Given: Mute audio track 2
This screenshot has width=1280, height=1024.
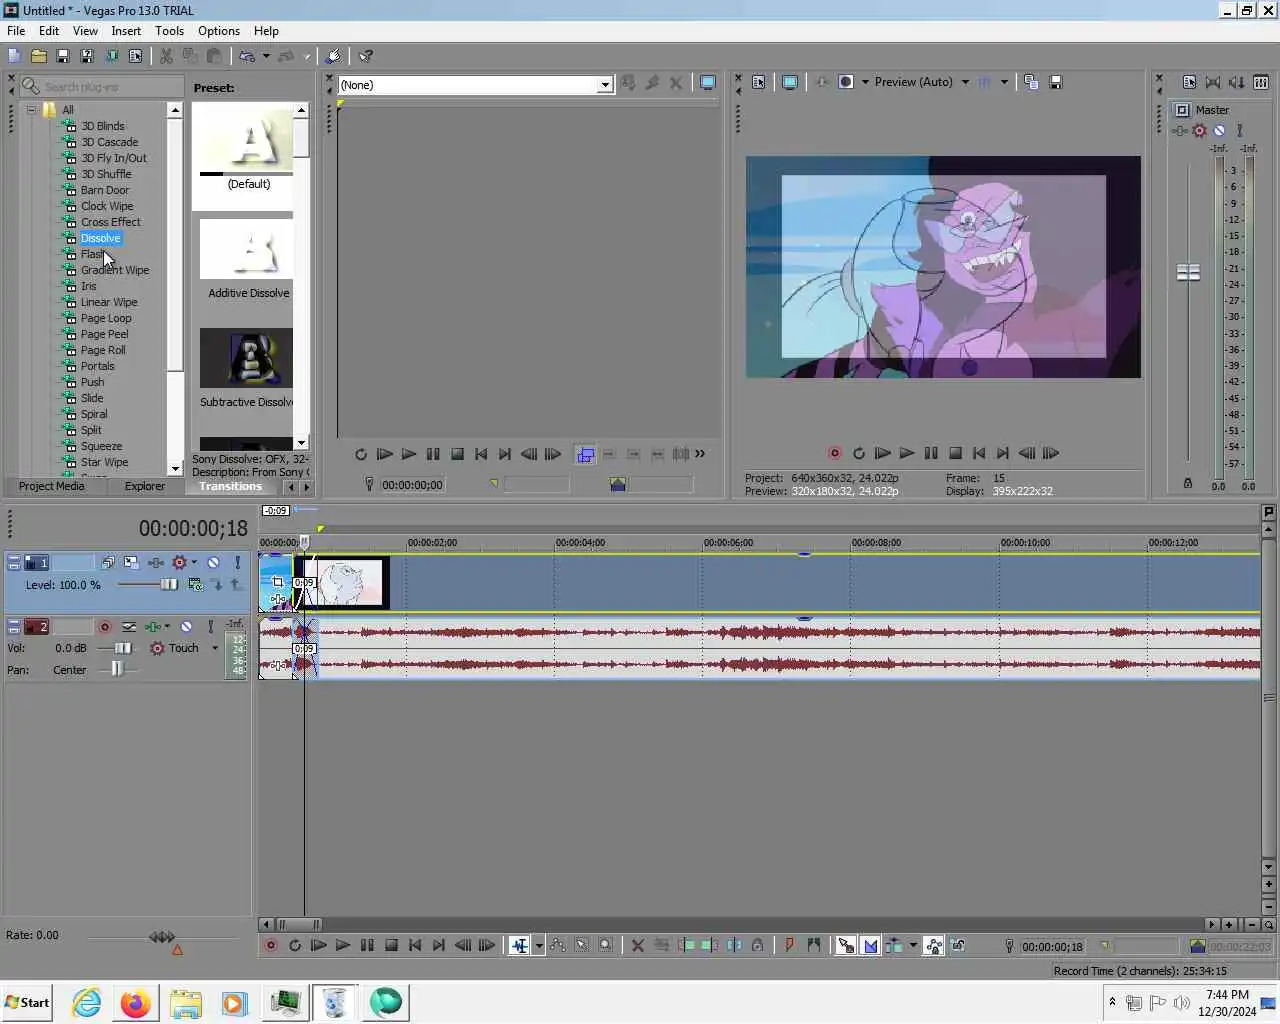Looking at the screenshot, I should click(x=186, y=627).
